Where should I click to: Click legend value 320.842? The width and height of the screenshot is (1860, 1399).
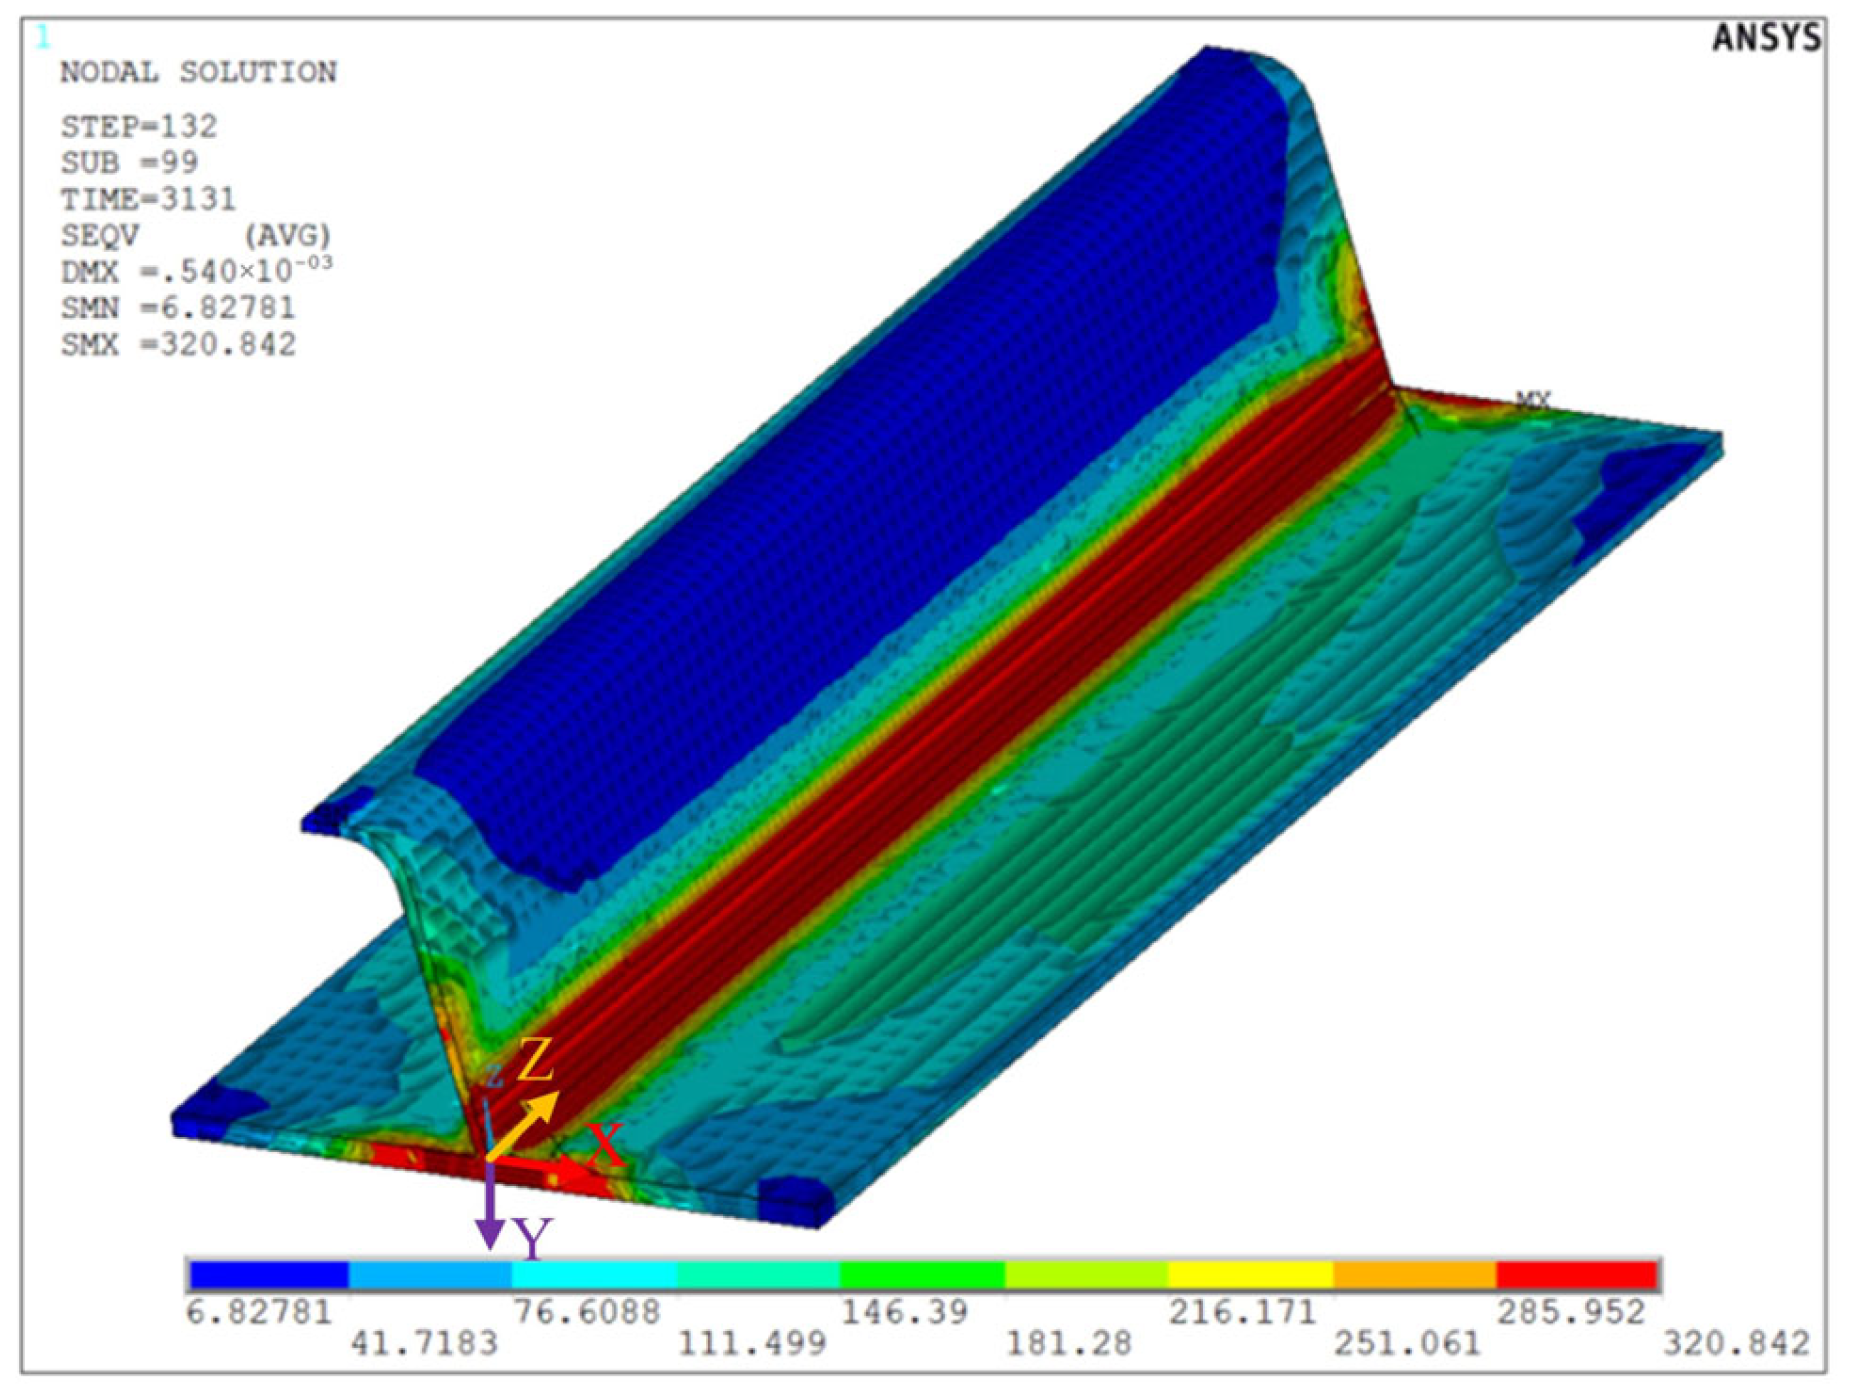tap(1736, 1343)
